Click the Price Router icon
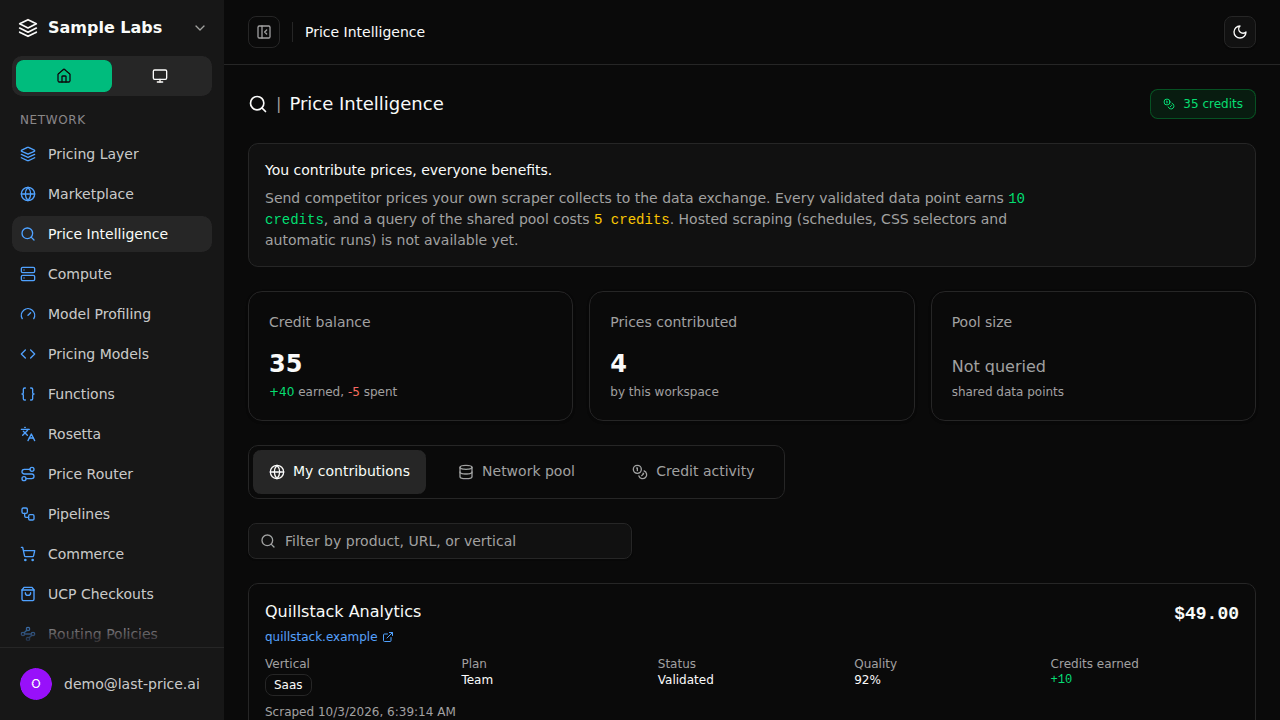 [x=28, y=474]
